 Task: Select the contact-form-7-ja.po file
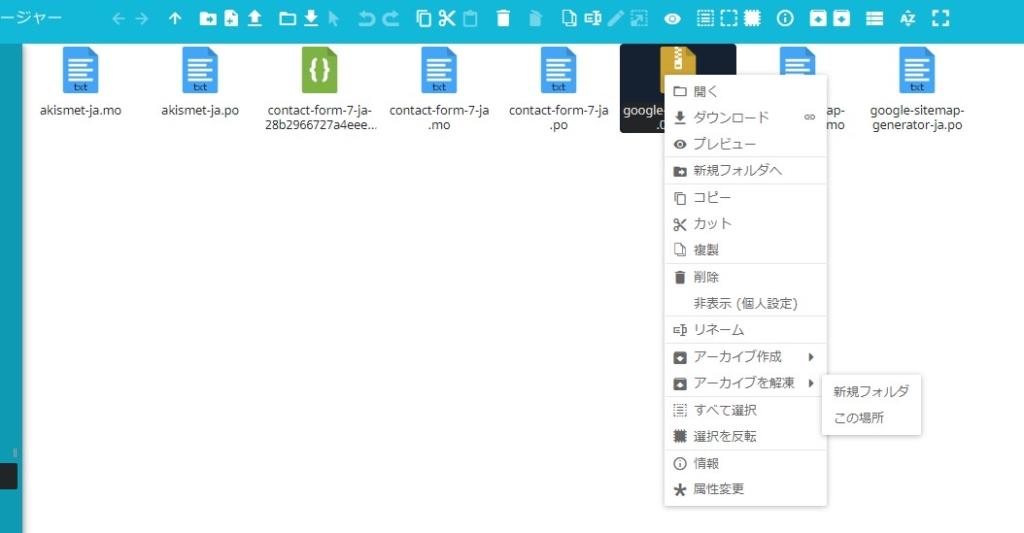[558, 89]
